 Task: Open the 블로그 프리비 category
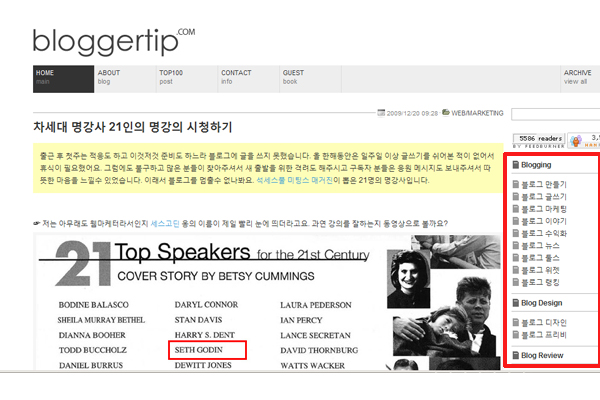click(544, 335)
